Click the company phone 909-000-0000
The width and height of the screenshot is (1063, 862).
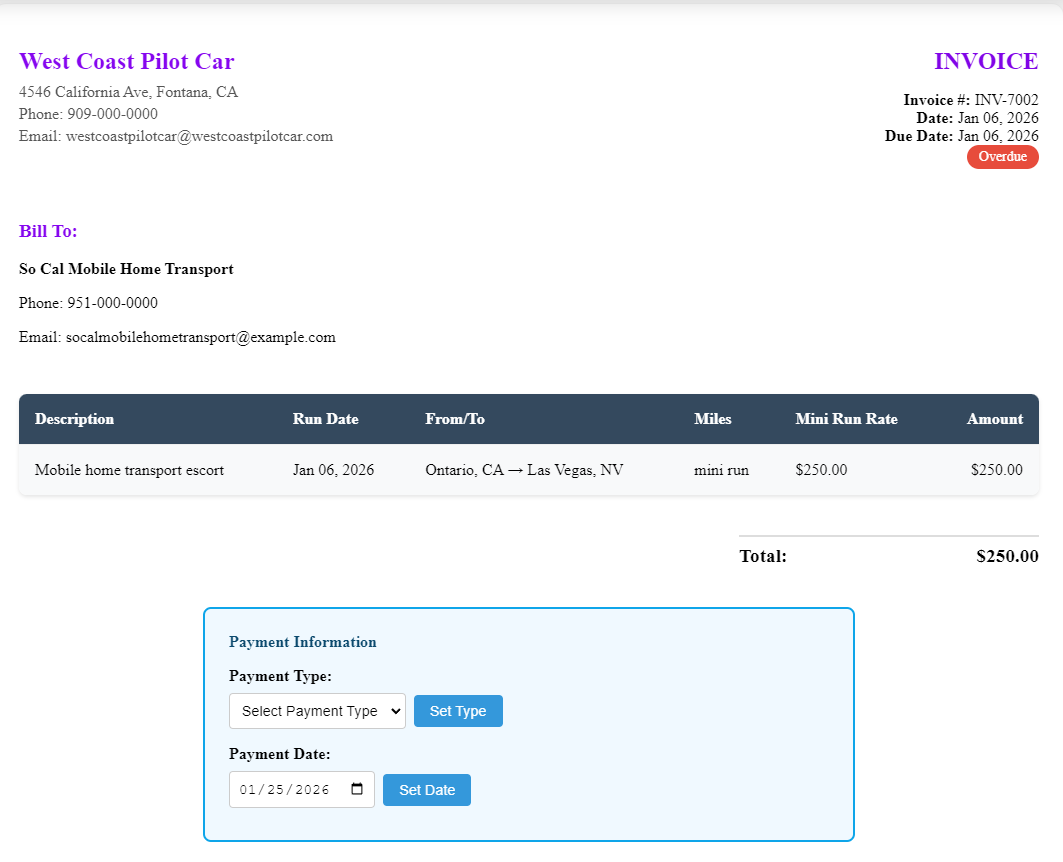click(x=113, y=114)
